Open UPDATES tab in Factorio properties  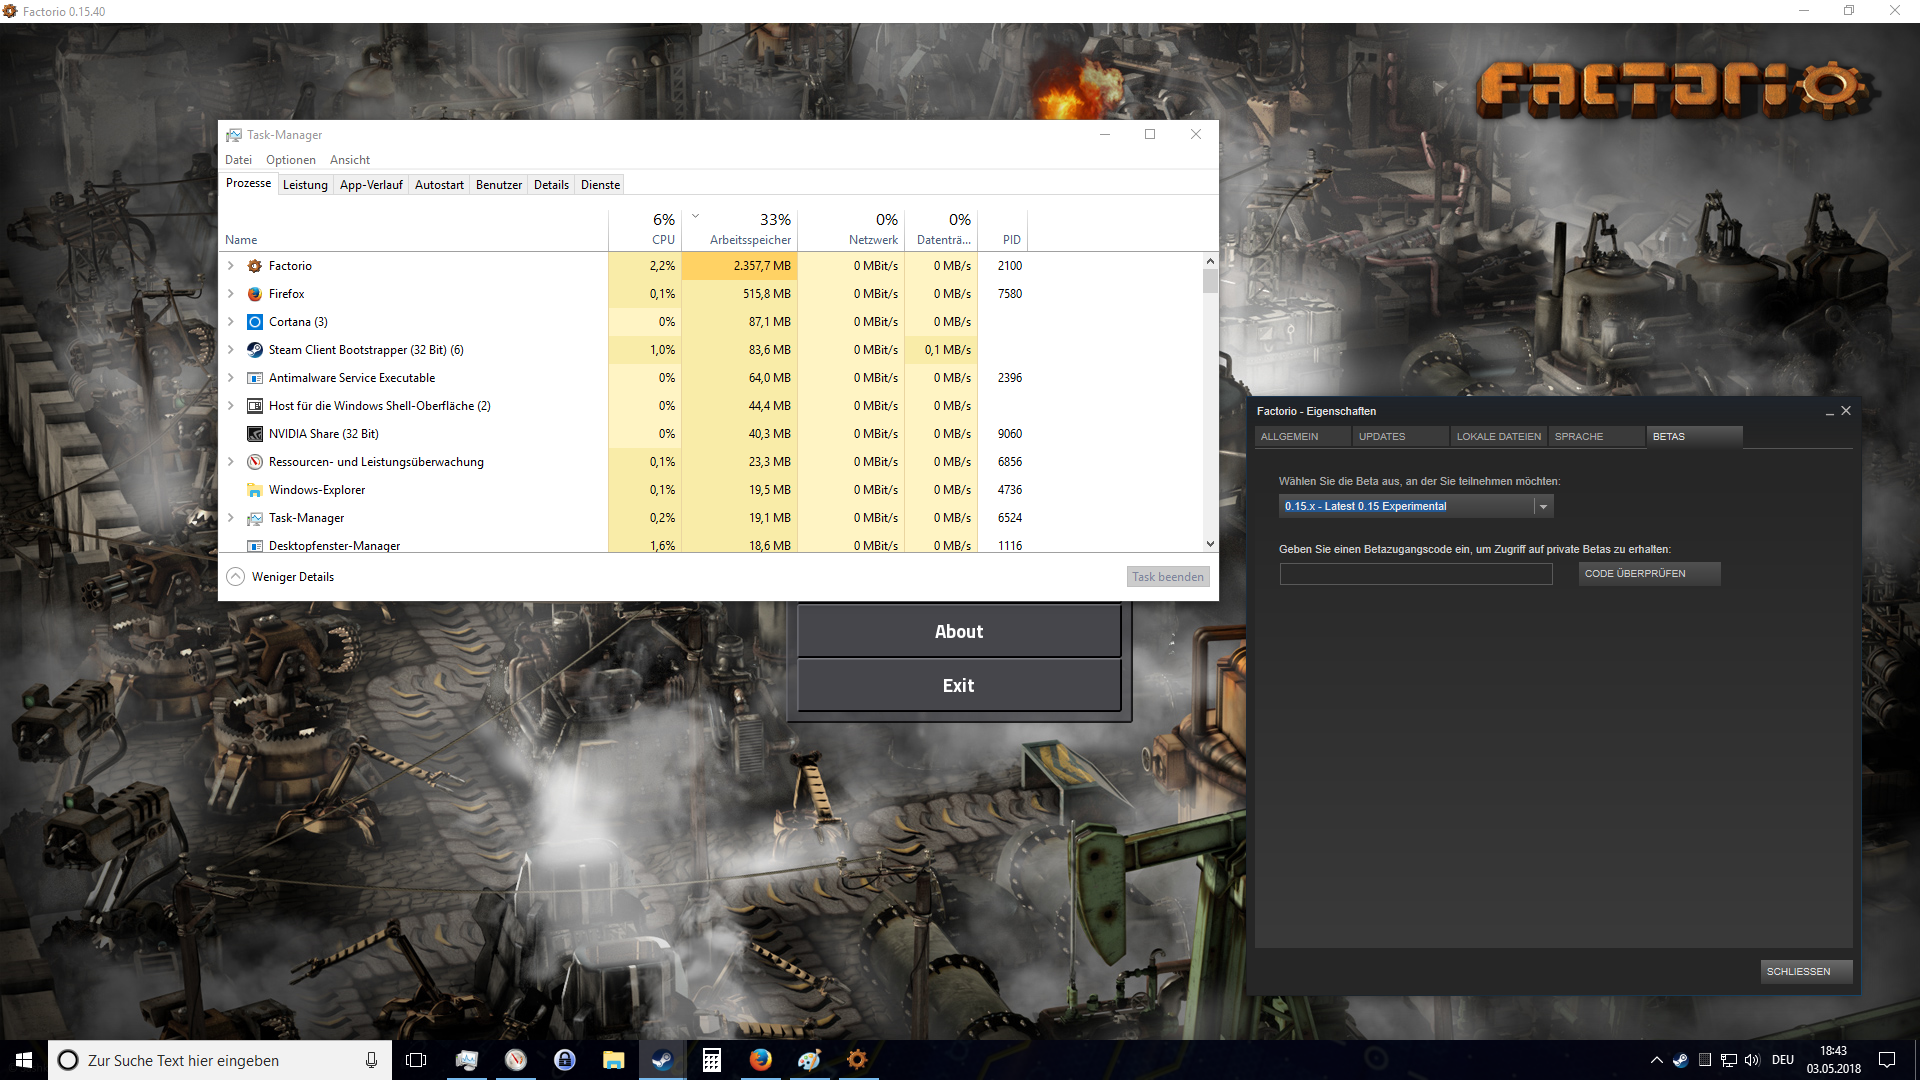coord(1400,437)
